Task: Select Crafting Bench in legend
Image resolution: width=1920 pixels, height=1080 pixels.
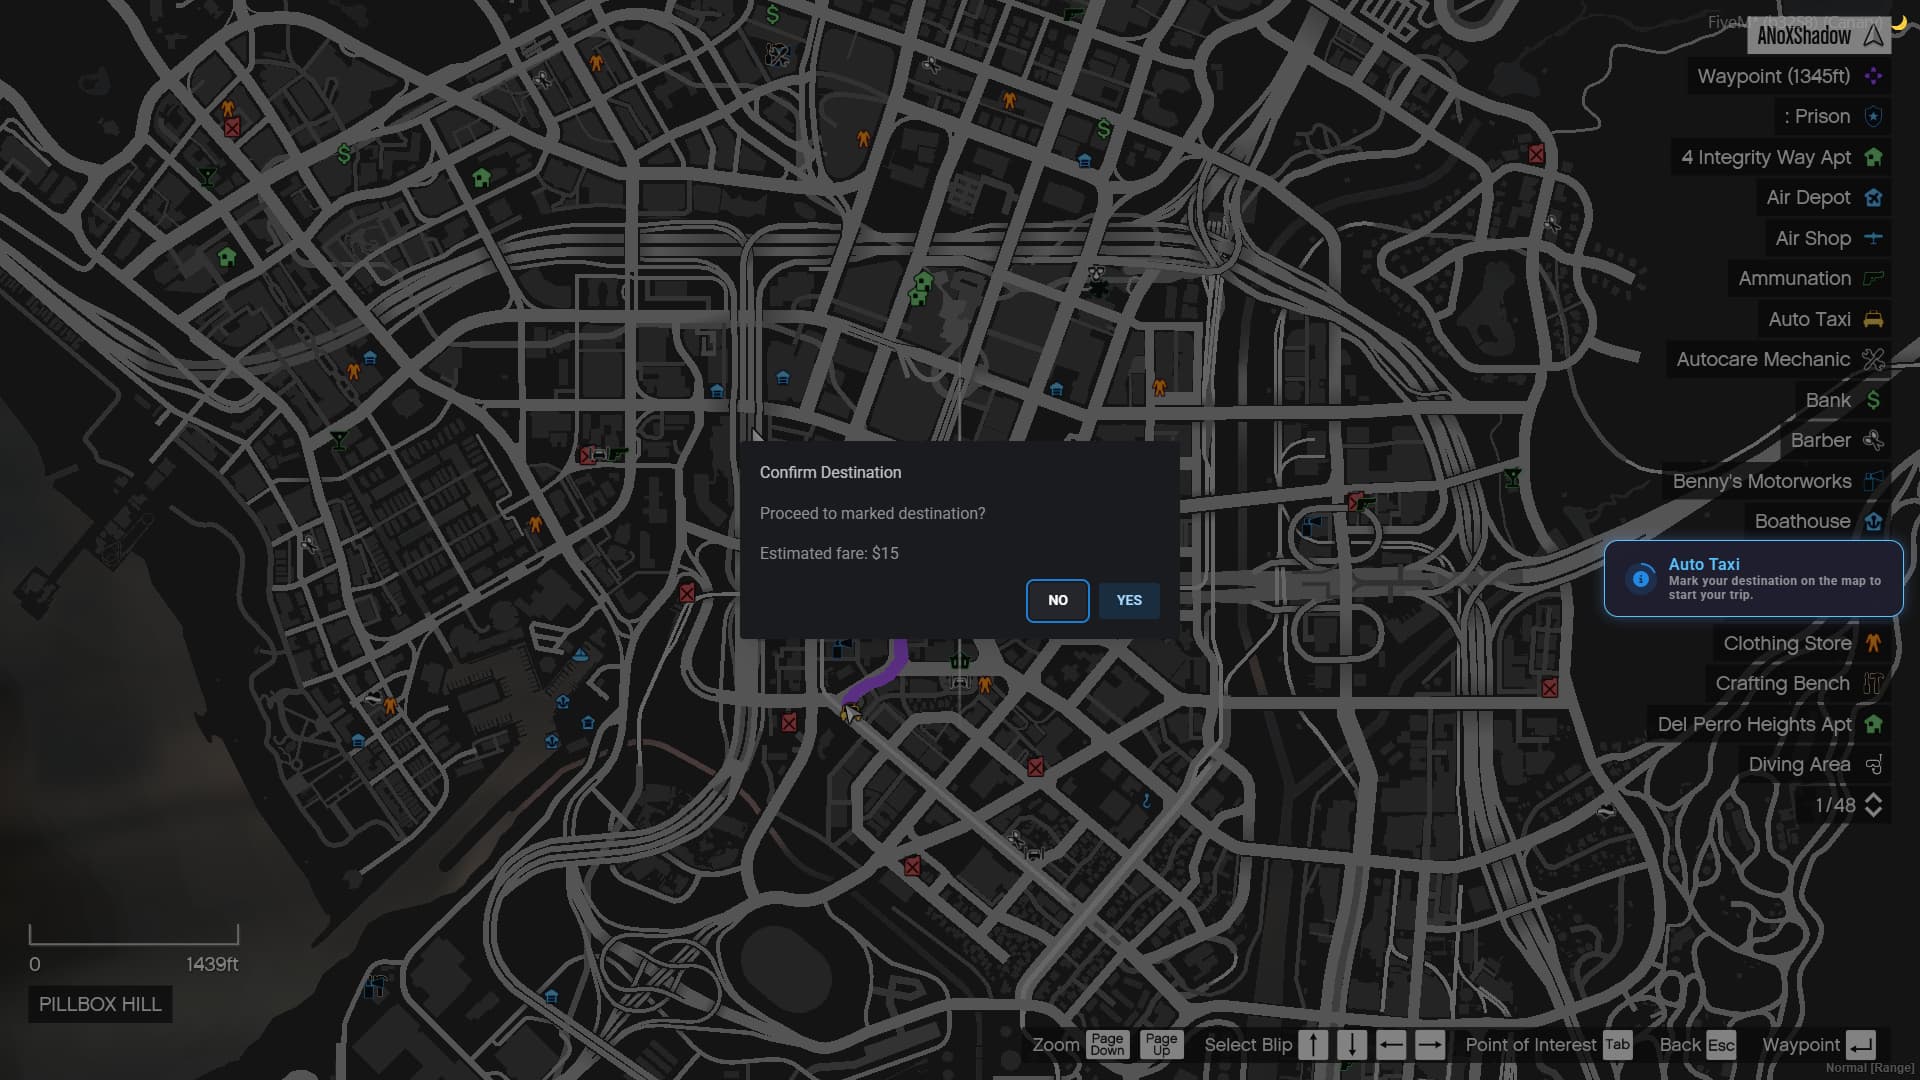Action: [1798, 683]
